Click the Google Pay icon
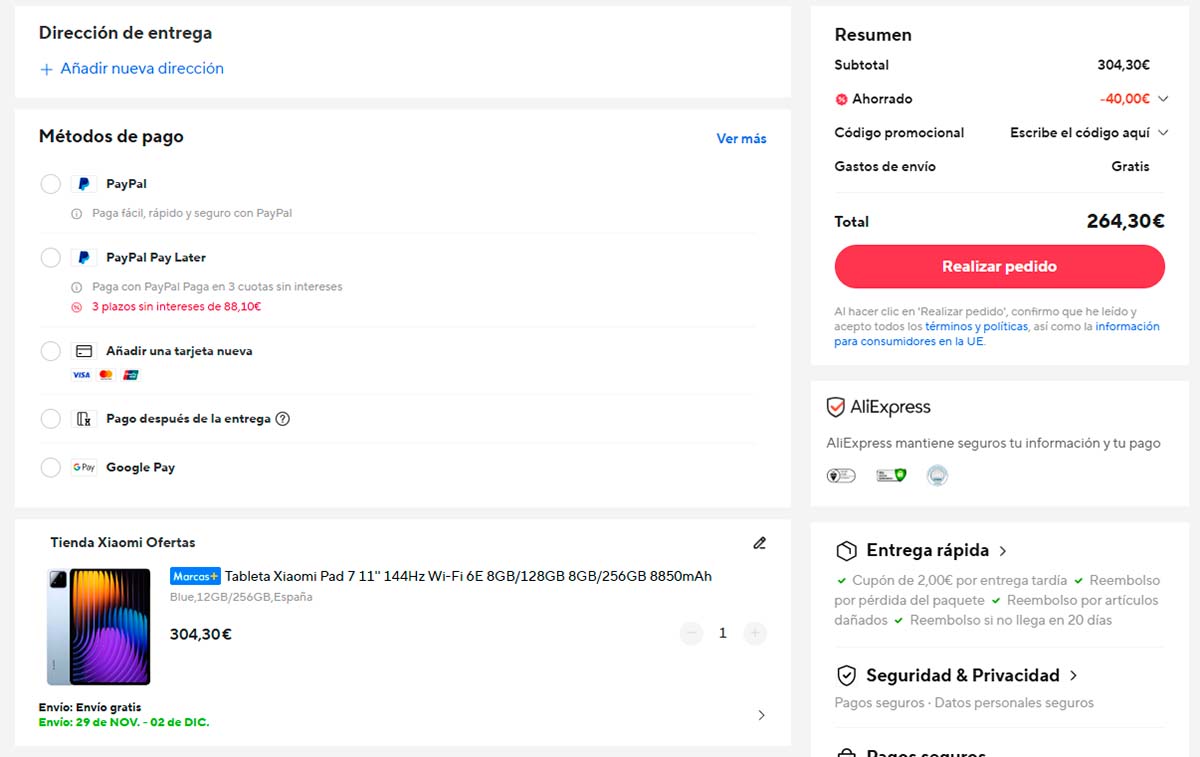 click(x=84, y=467)
